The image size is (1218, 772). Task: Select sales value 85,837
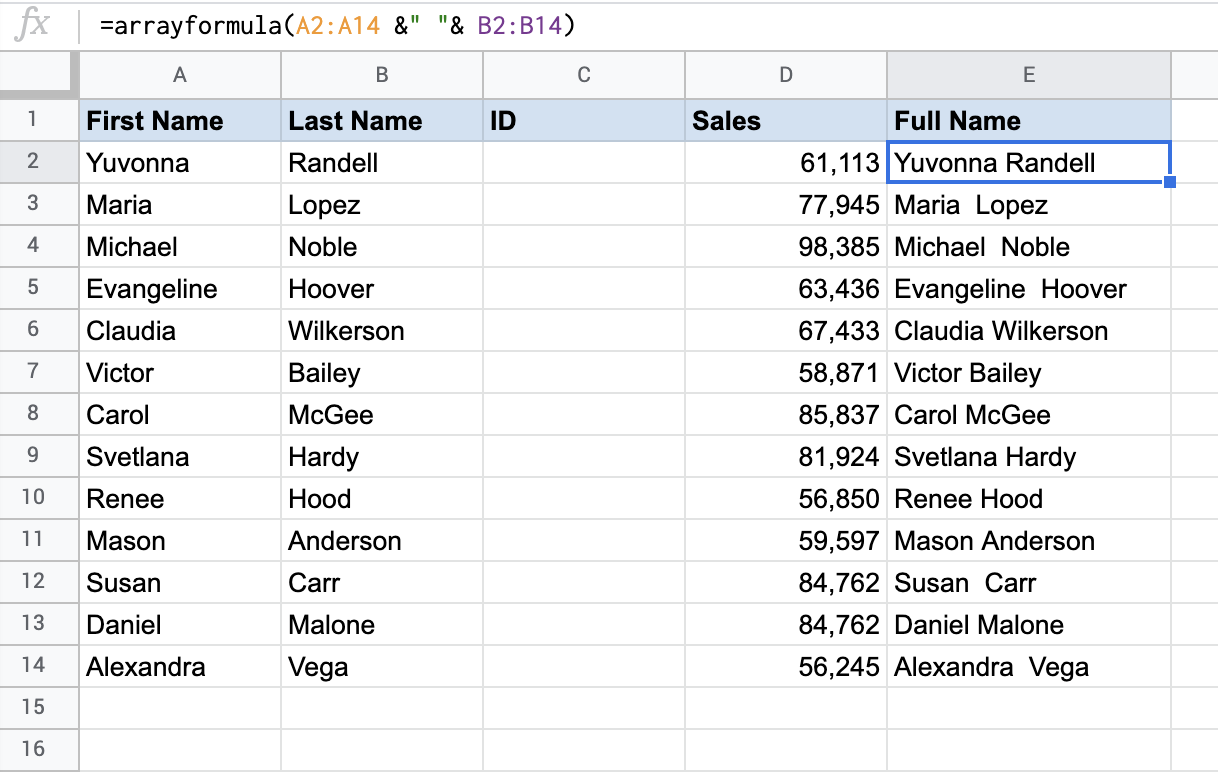786,415
